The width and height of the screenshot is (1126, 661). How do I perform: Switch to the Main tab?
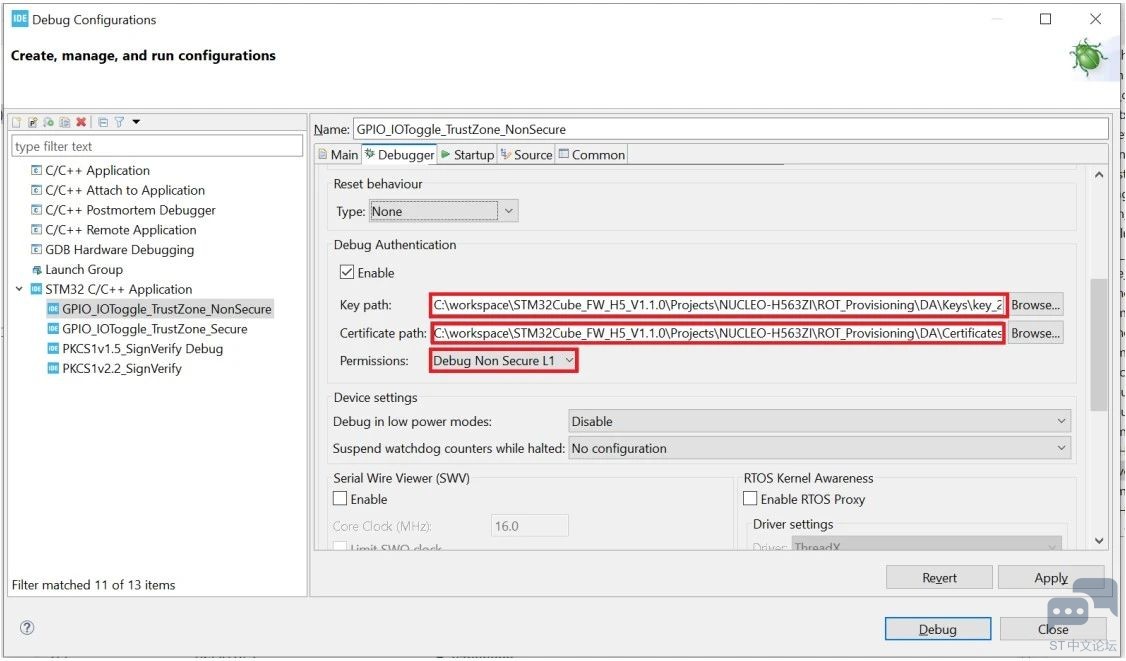coord(338,154)
